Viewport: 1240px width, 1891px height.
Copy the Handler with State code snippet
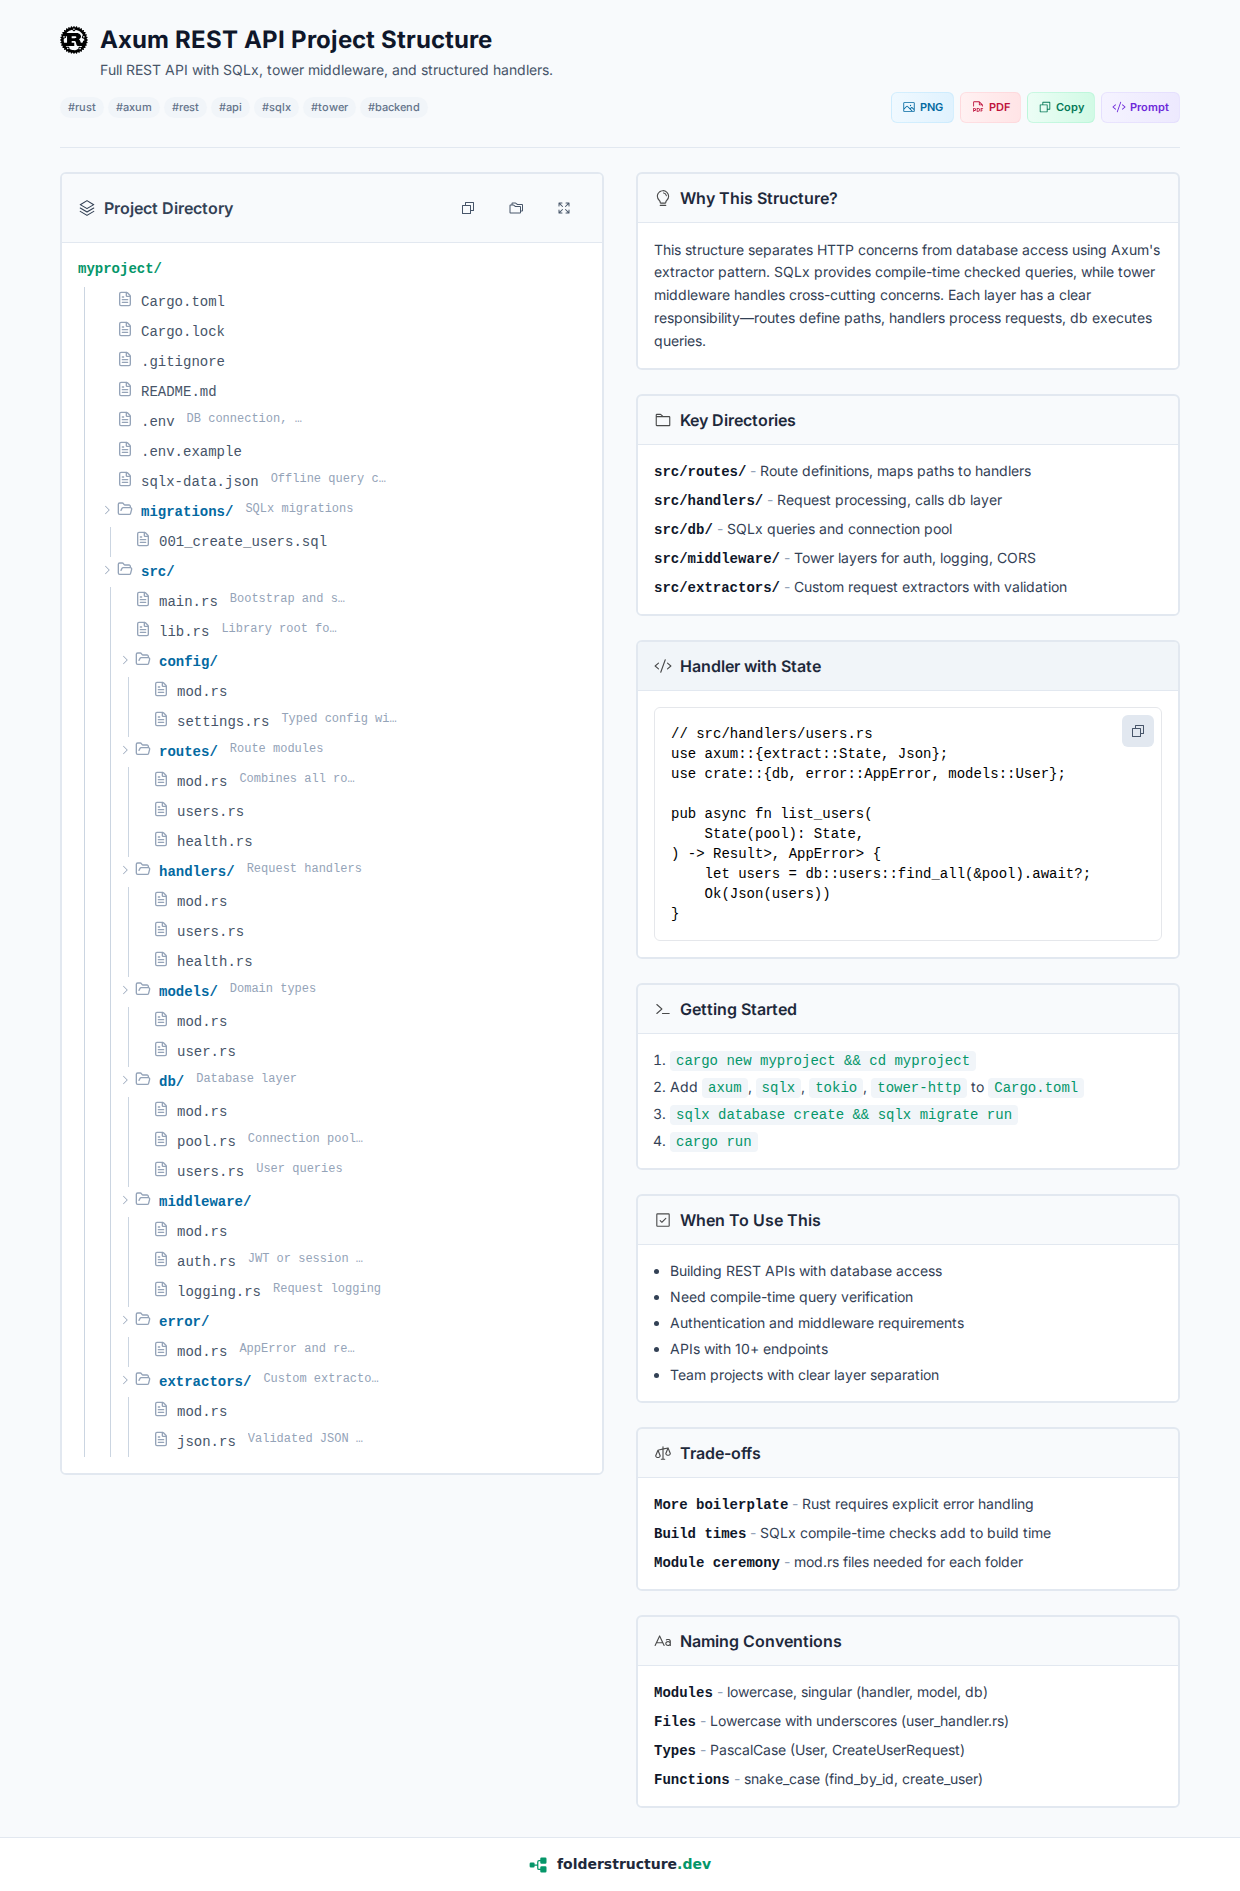[1137, 731]
